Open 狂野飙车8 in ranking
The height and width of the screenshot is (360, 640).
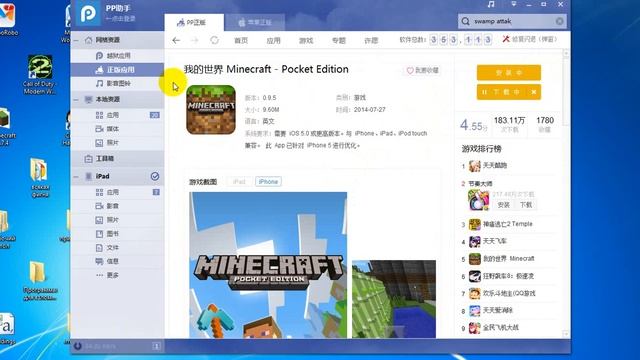pos(508,276)
